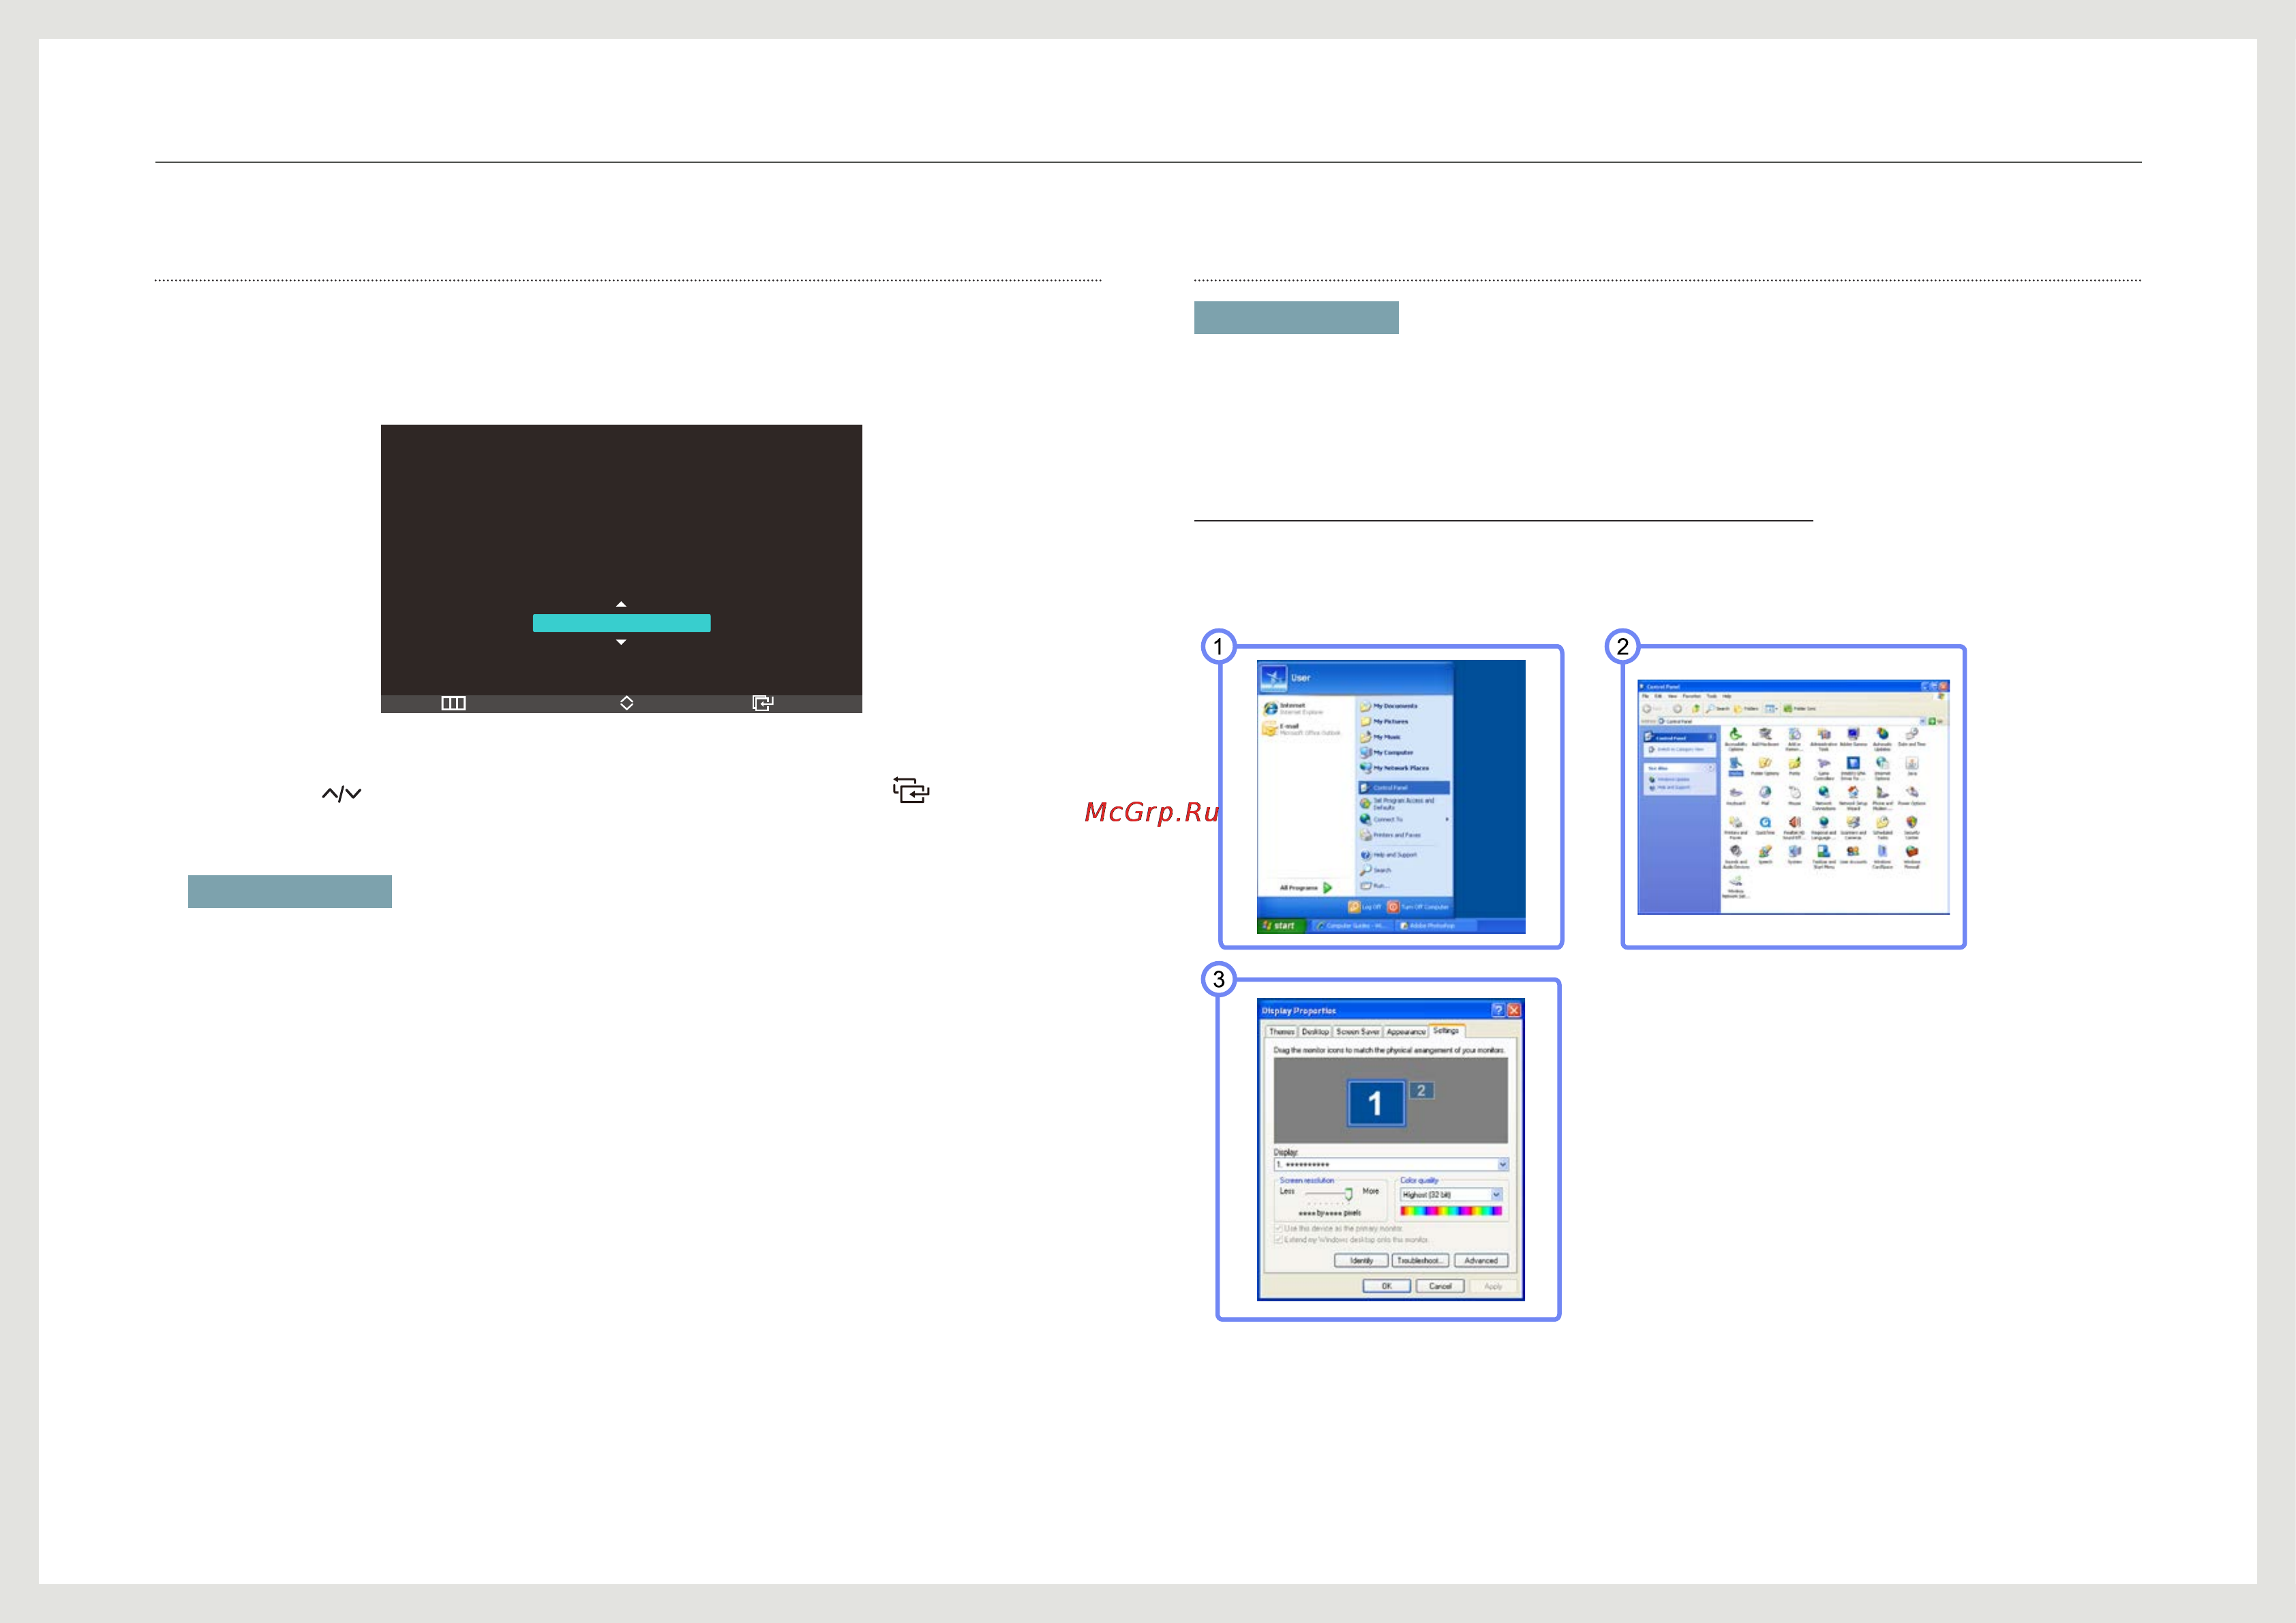This screenshot has width=2296, height=1623.
Task: Open My Documents in Start menu
Action: pos(1389,707)
